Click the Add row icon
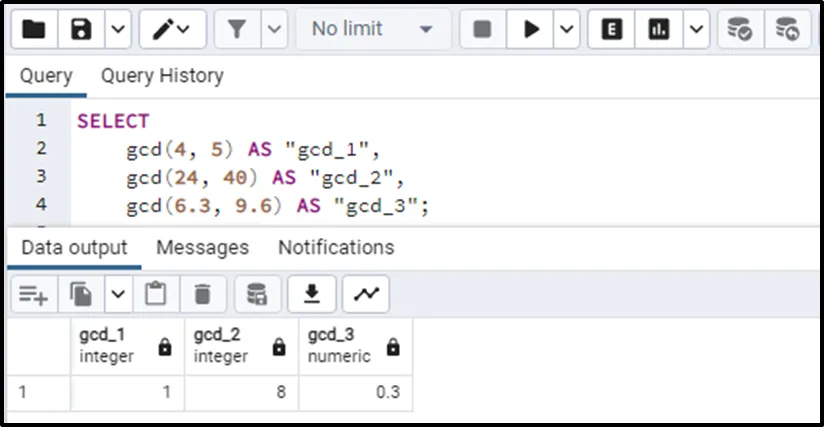824x427 pixels. pyautogui.click(x=33, y=294)
